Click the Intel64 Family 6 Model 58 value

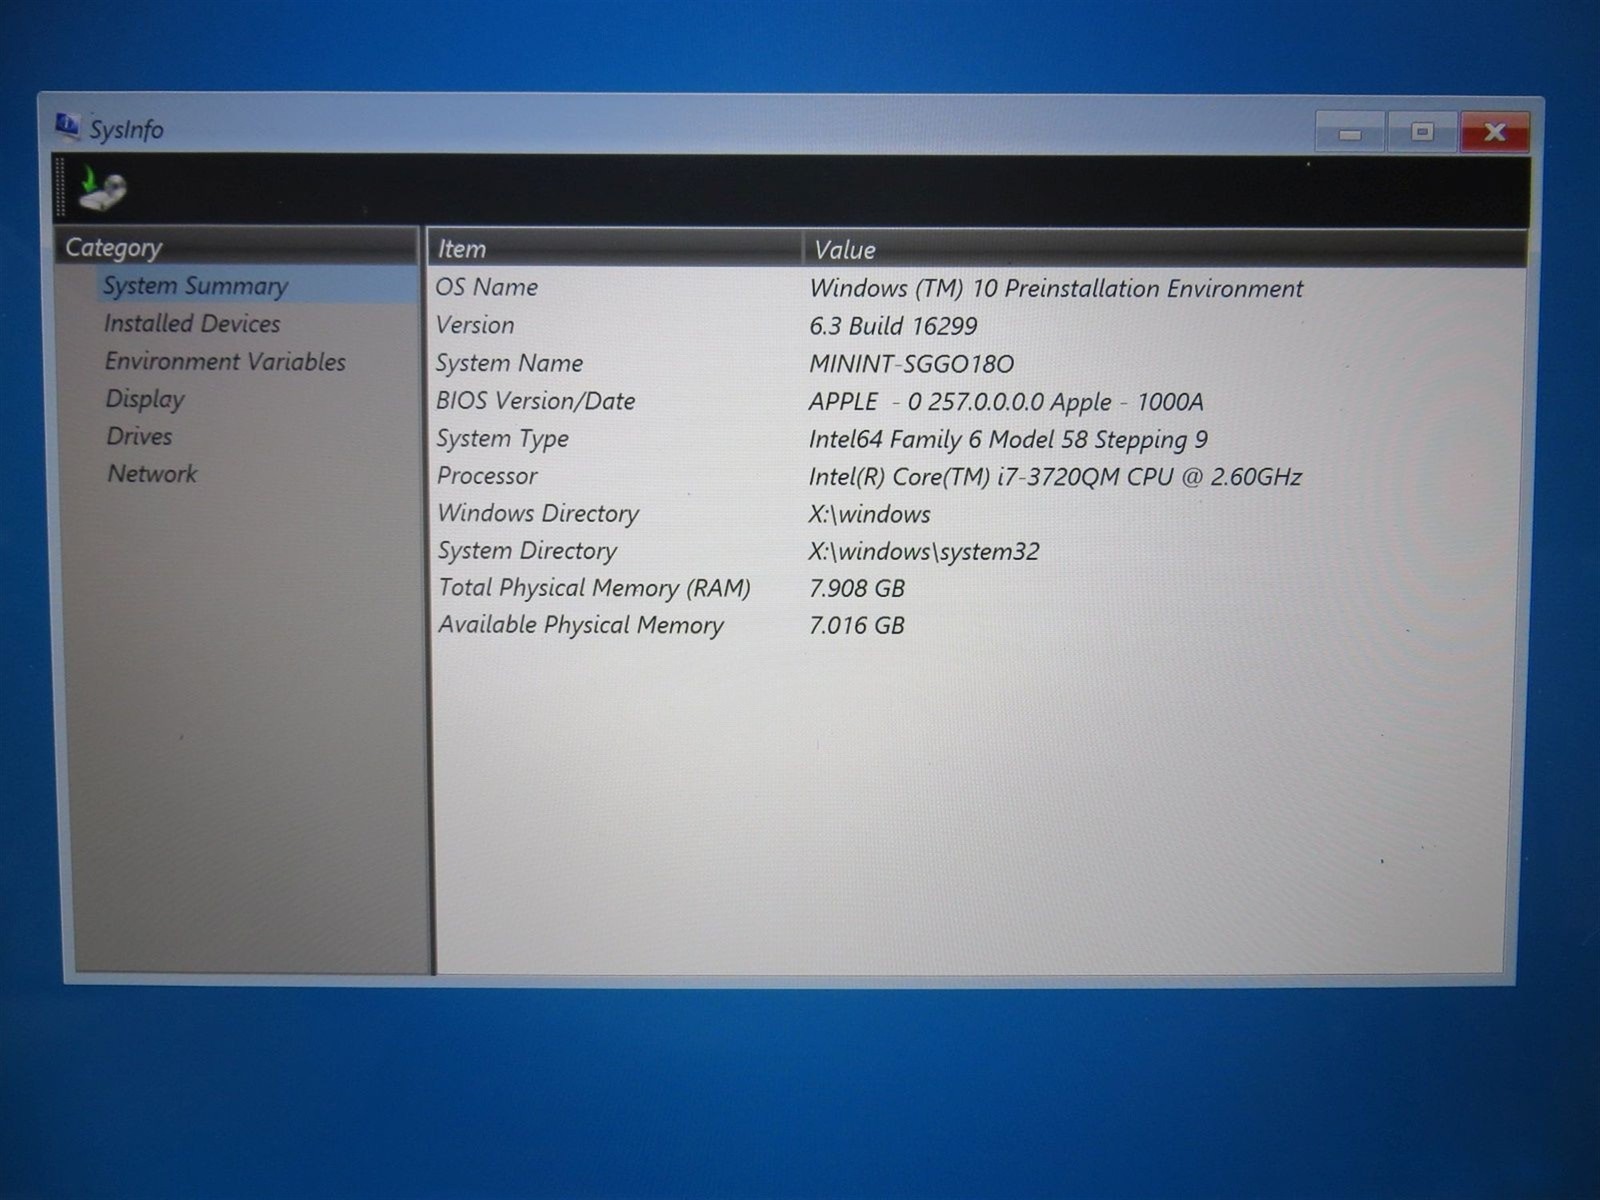(x=1008, y=440)
